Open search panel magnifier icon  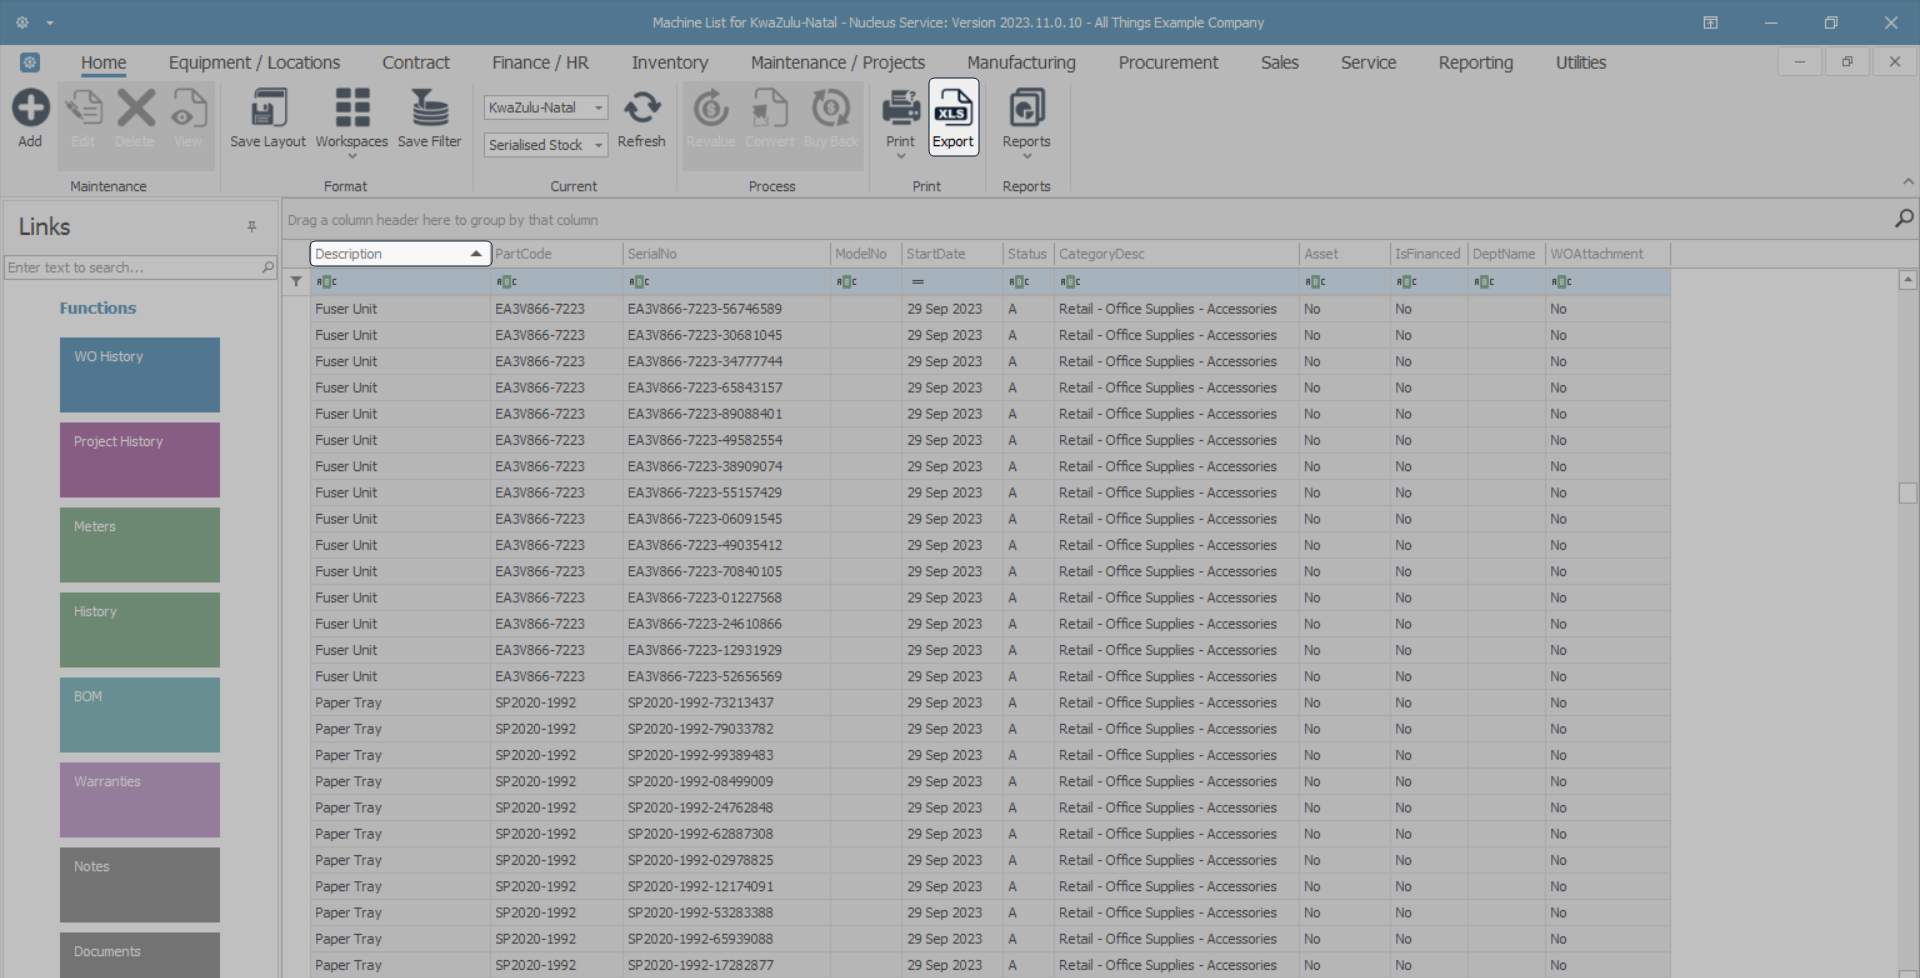pos(1904,219)
